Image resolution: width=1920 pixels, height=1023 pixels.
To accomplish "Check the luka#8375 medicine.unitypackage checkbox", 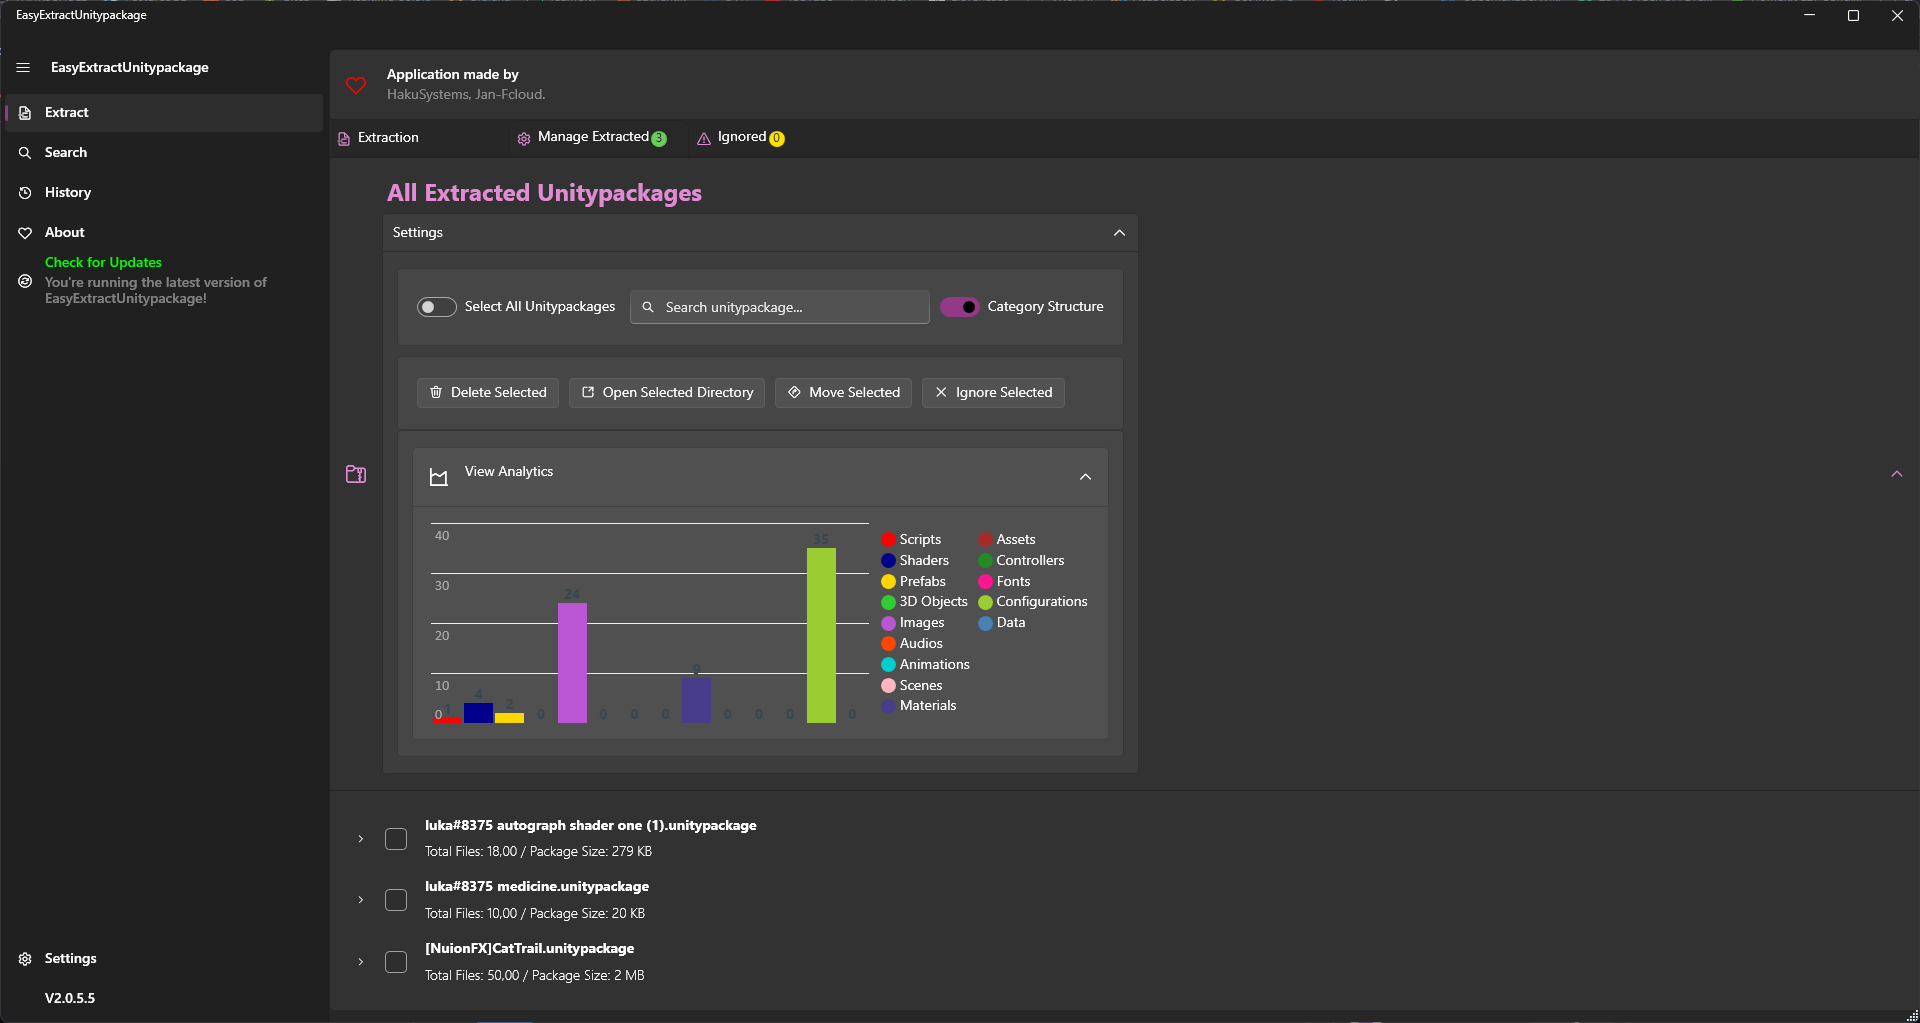I will [x=396, y=899].
